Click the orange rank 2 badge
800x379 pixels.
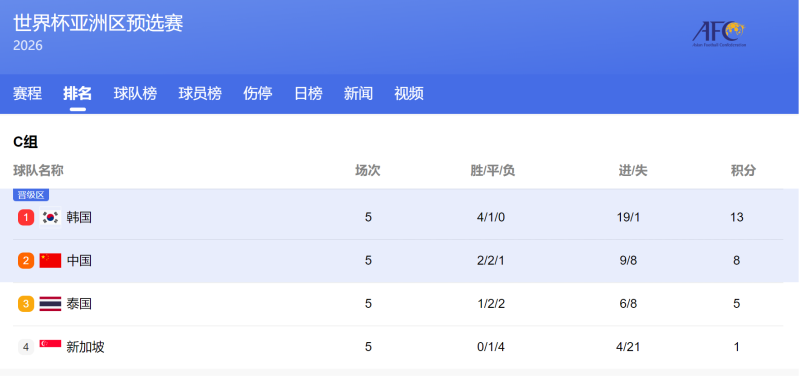26,261
